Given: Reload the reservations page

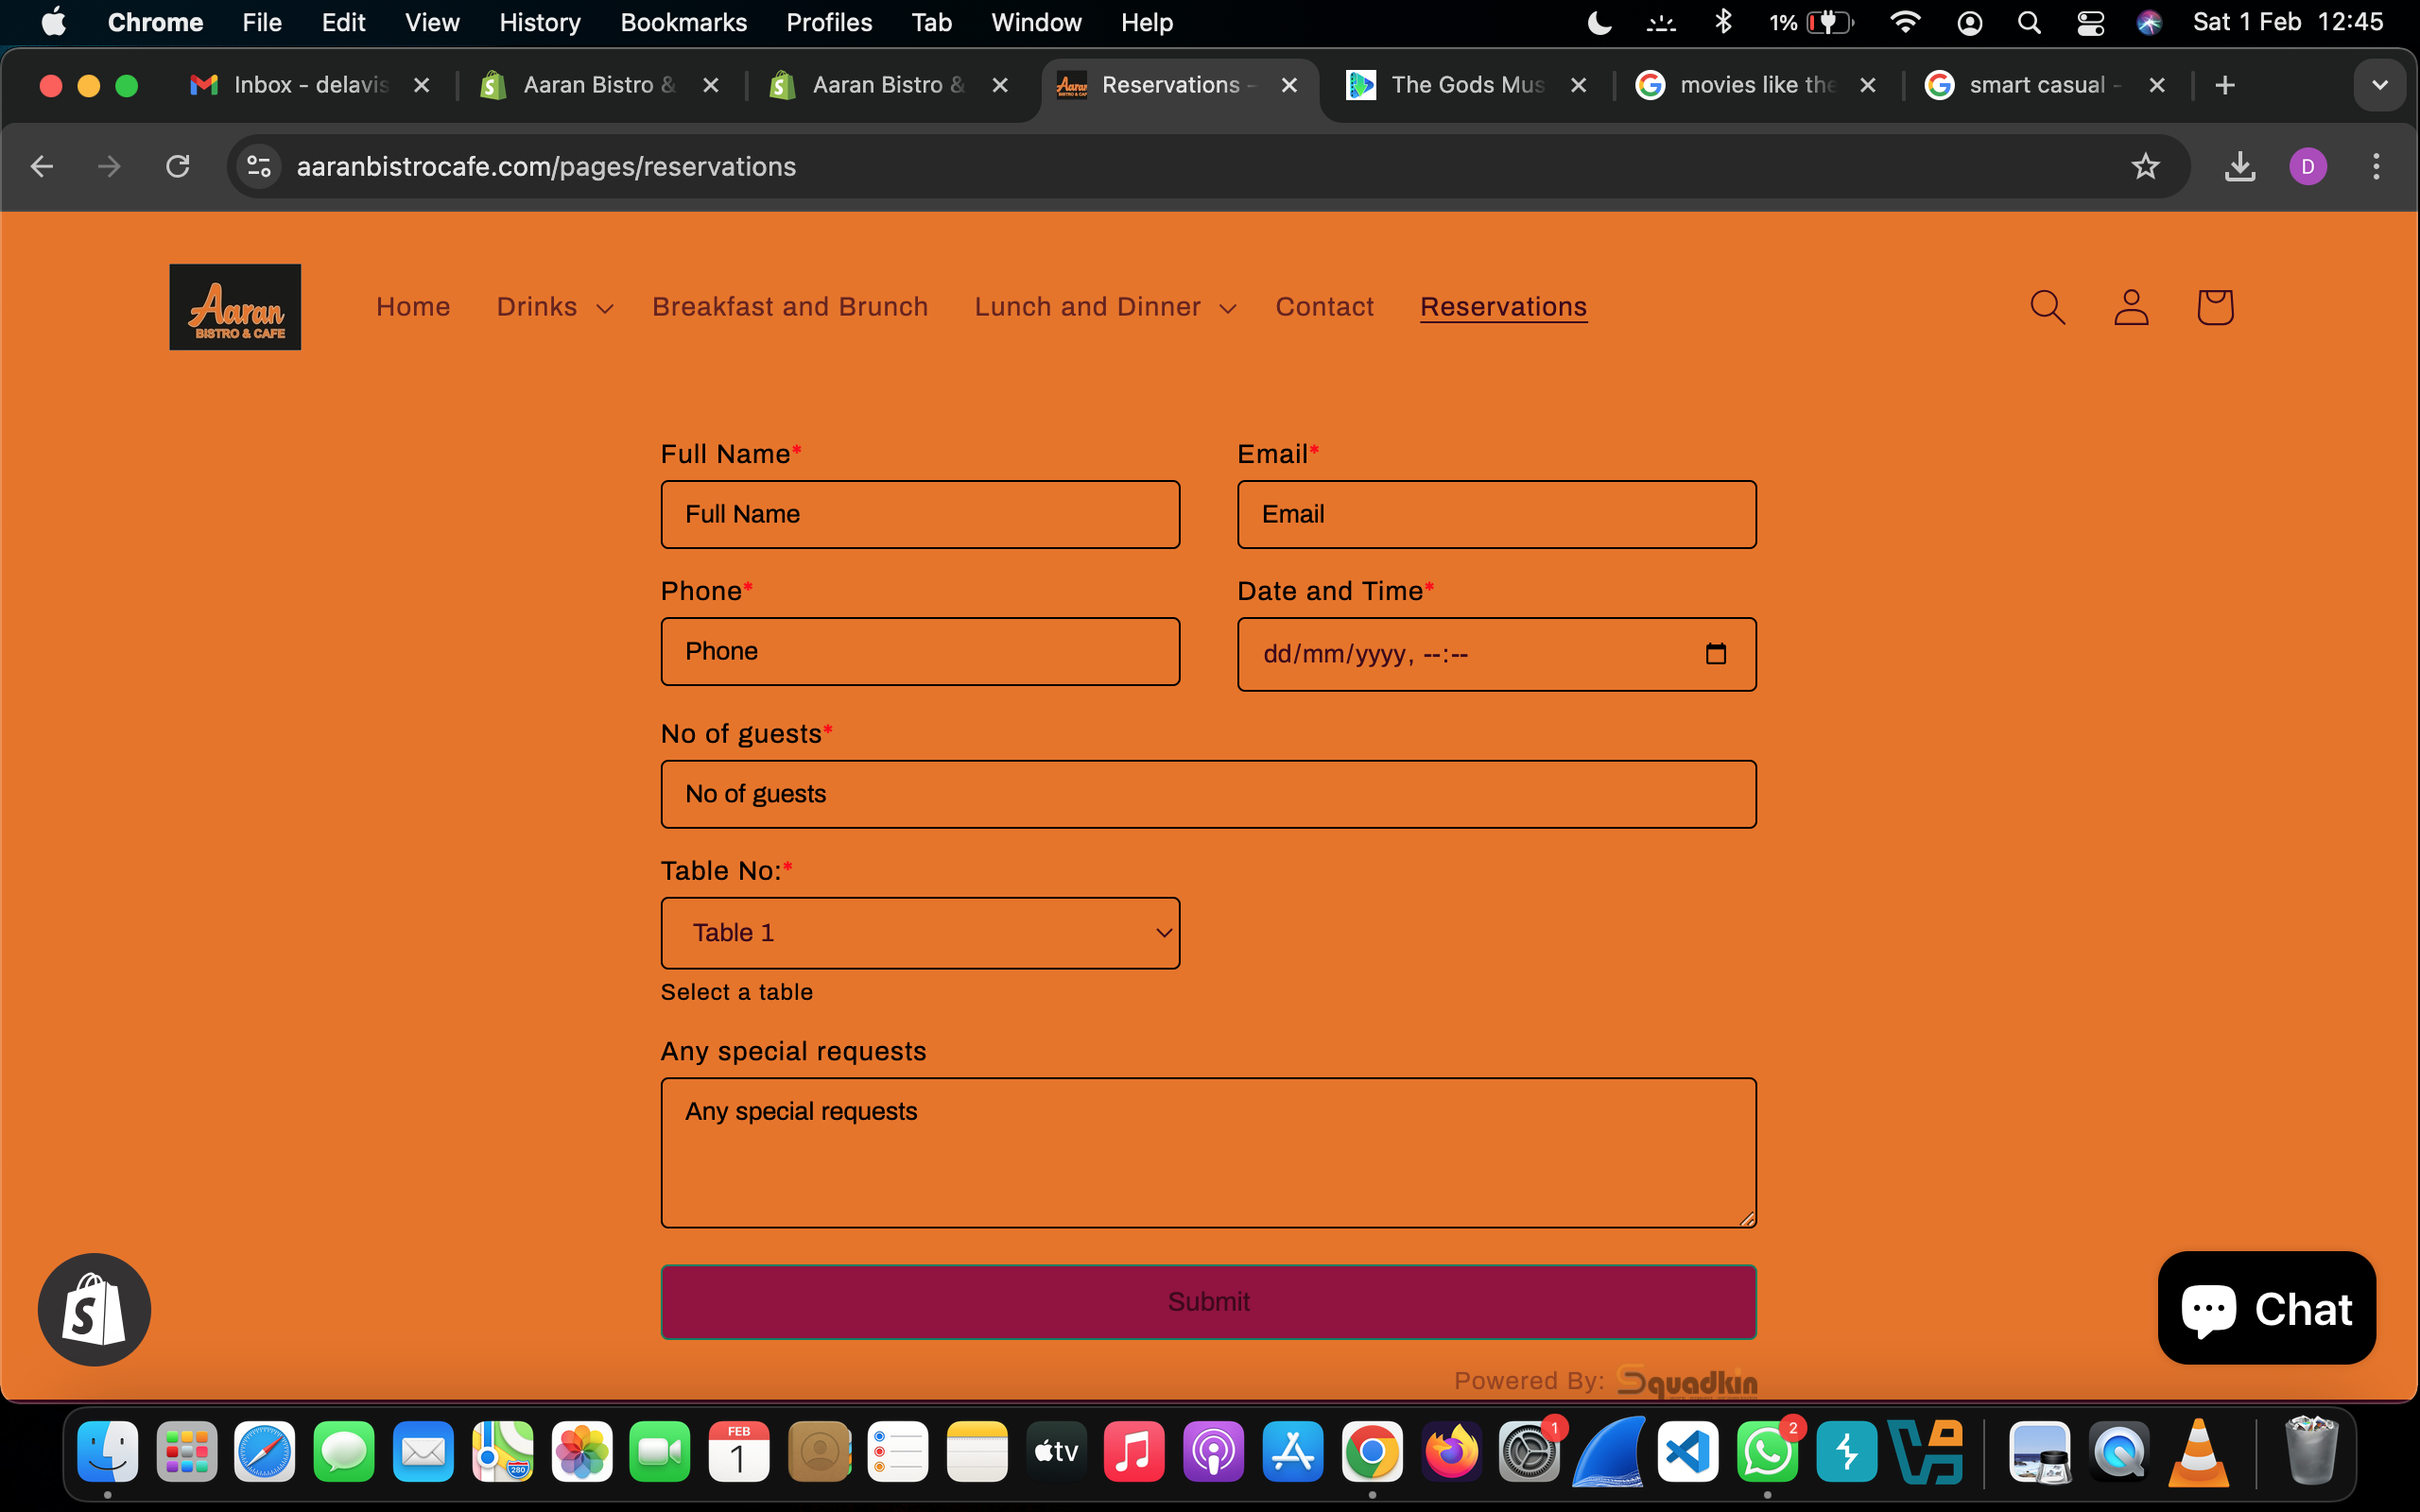Looking at the screenshot, I should point(178,166).
